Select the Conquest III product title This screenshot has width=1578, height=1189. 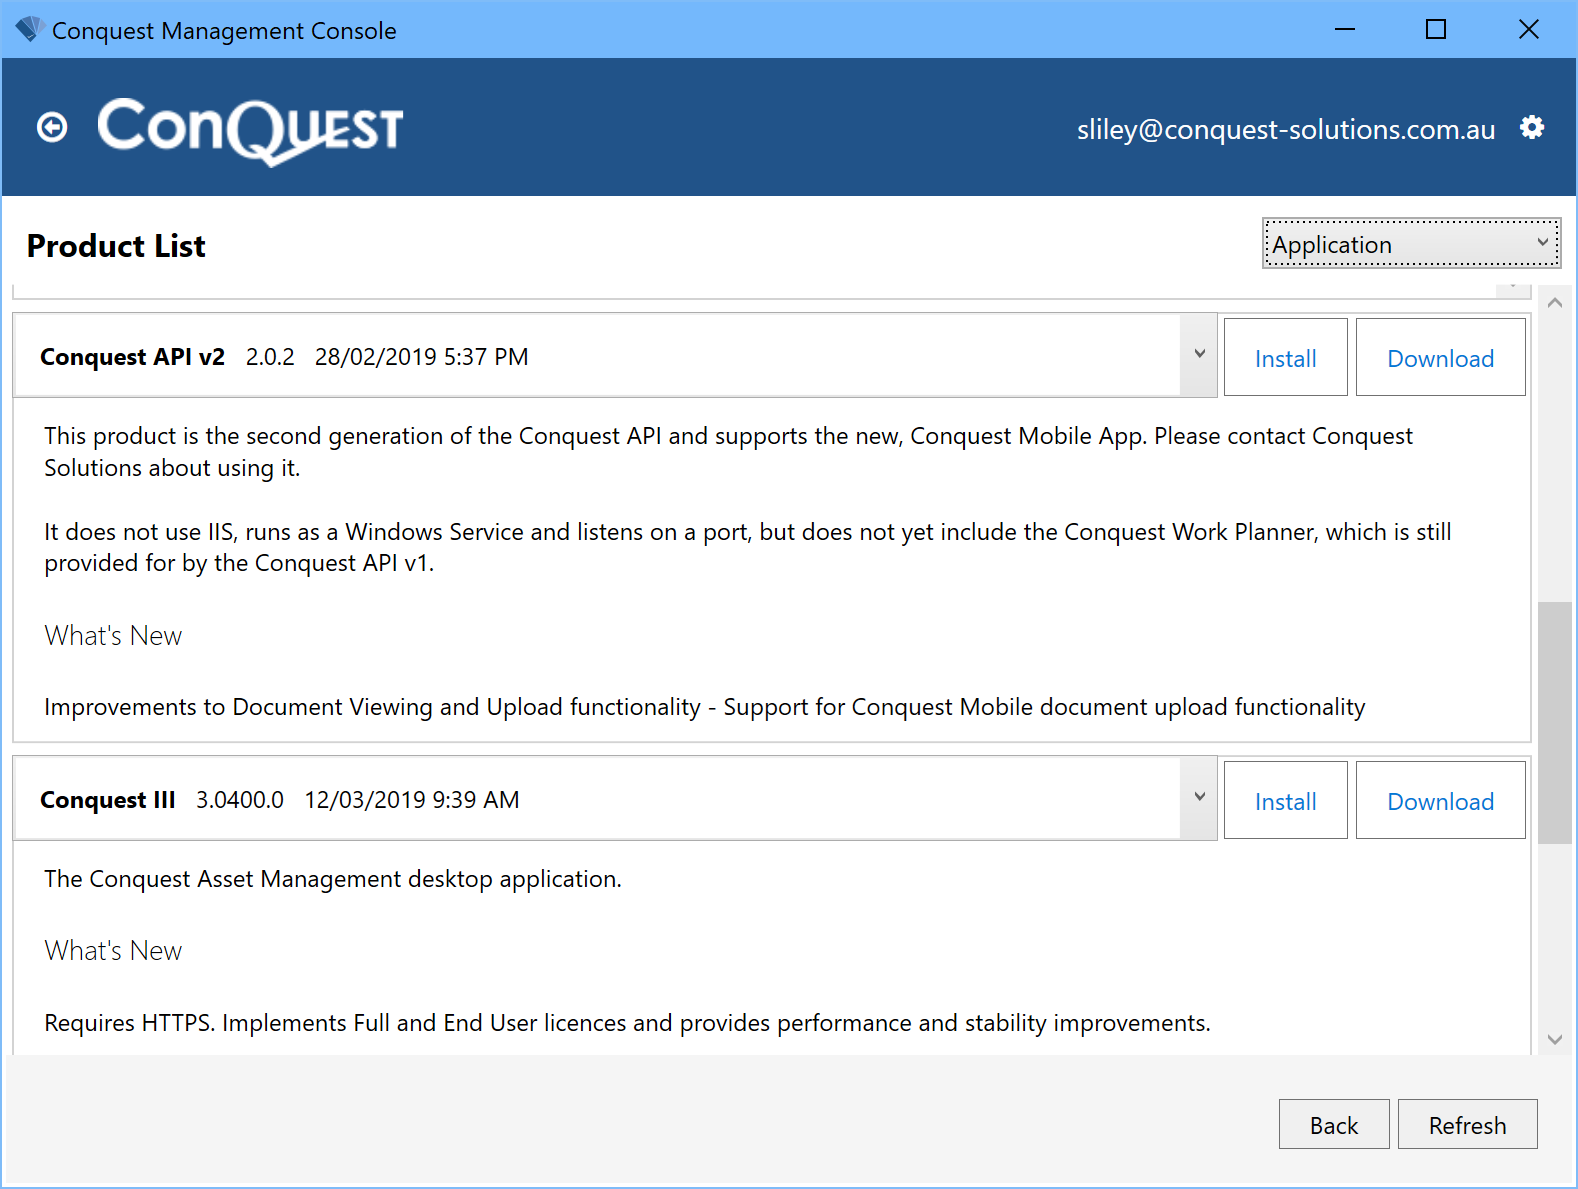[107, 800]
